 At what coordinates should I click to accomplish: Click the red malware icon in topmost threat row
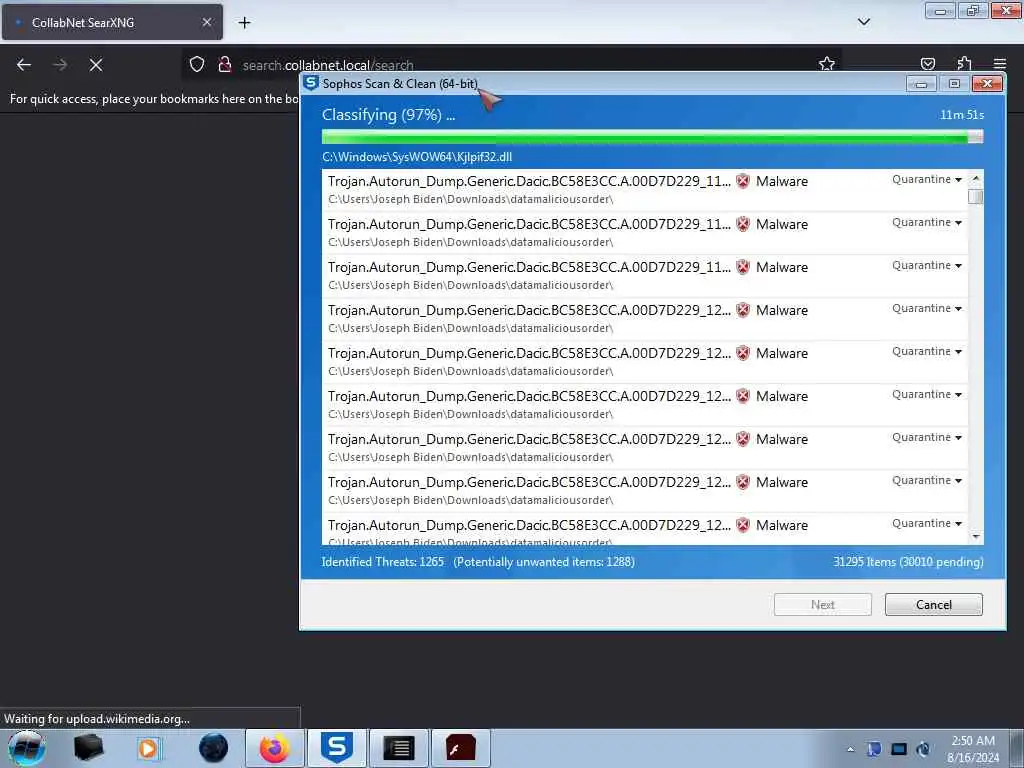[x=743, y=181]
